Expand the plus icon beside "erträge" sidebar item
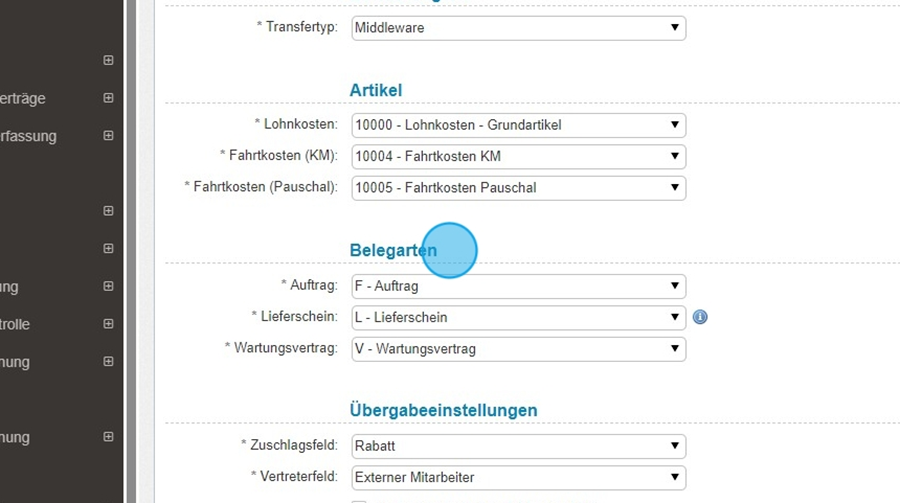Viewport: 900px width, 503px height. 108,98
